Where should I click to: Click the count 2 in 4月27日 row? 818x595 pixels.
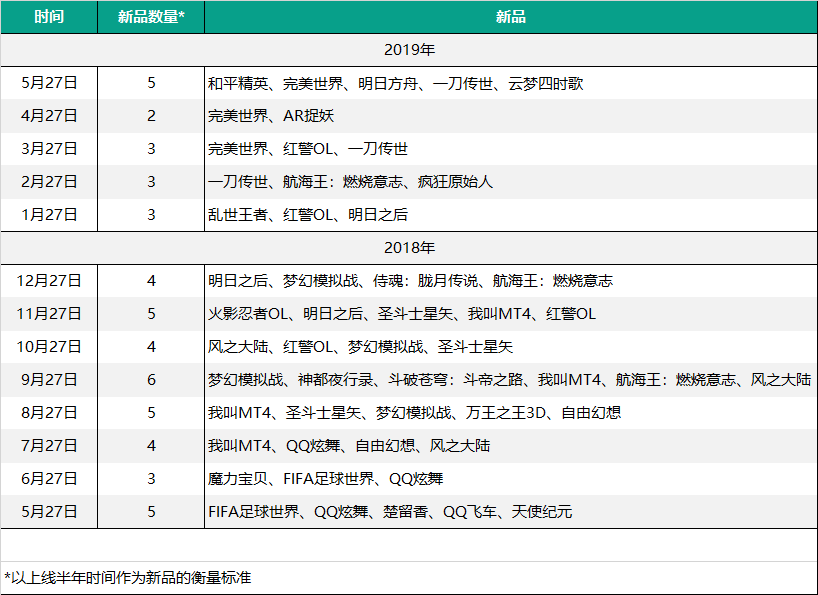click(x=151, y=116)
